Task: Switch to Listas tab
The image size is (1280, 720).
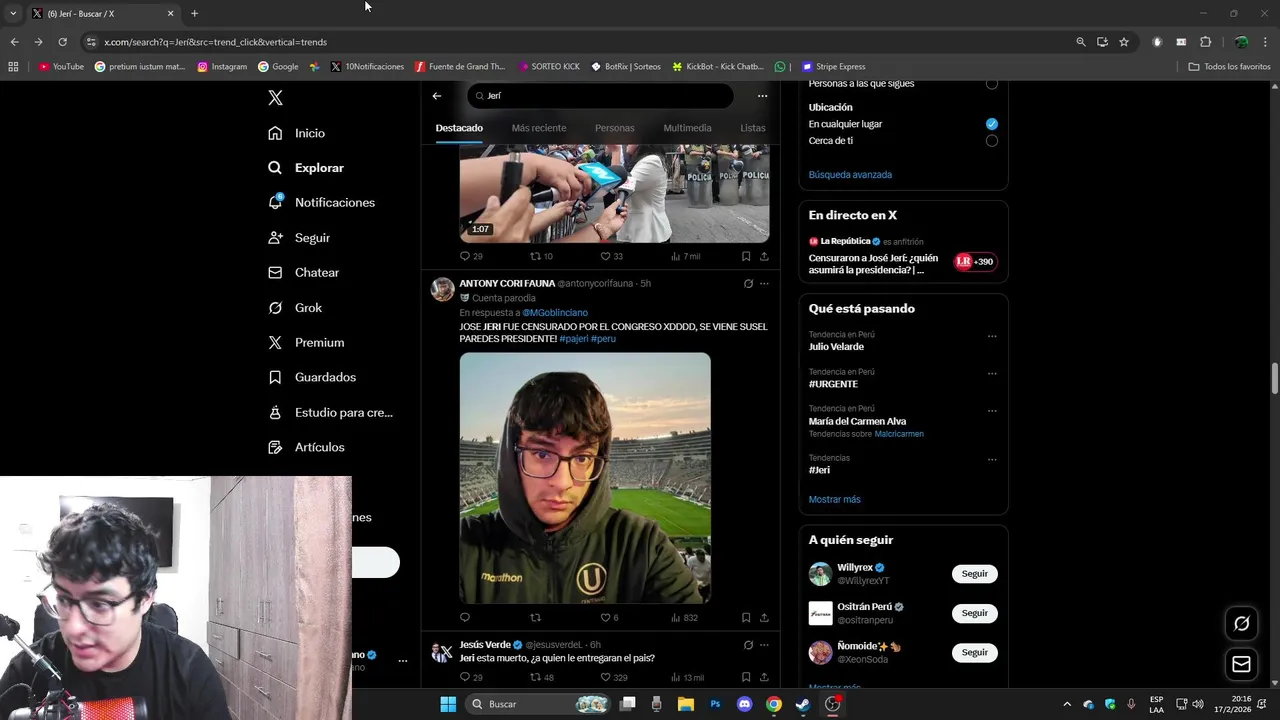Action: [753, 128]
